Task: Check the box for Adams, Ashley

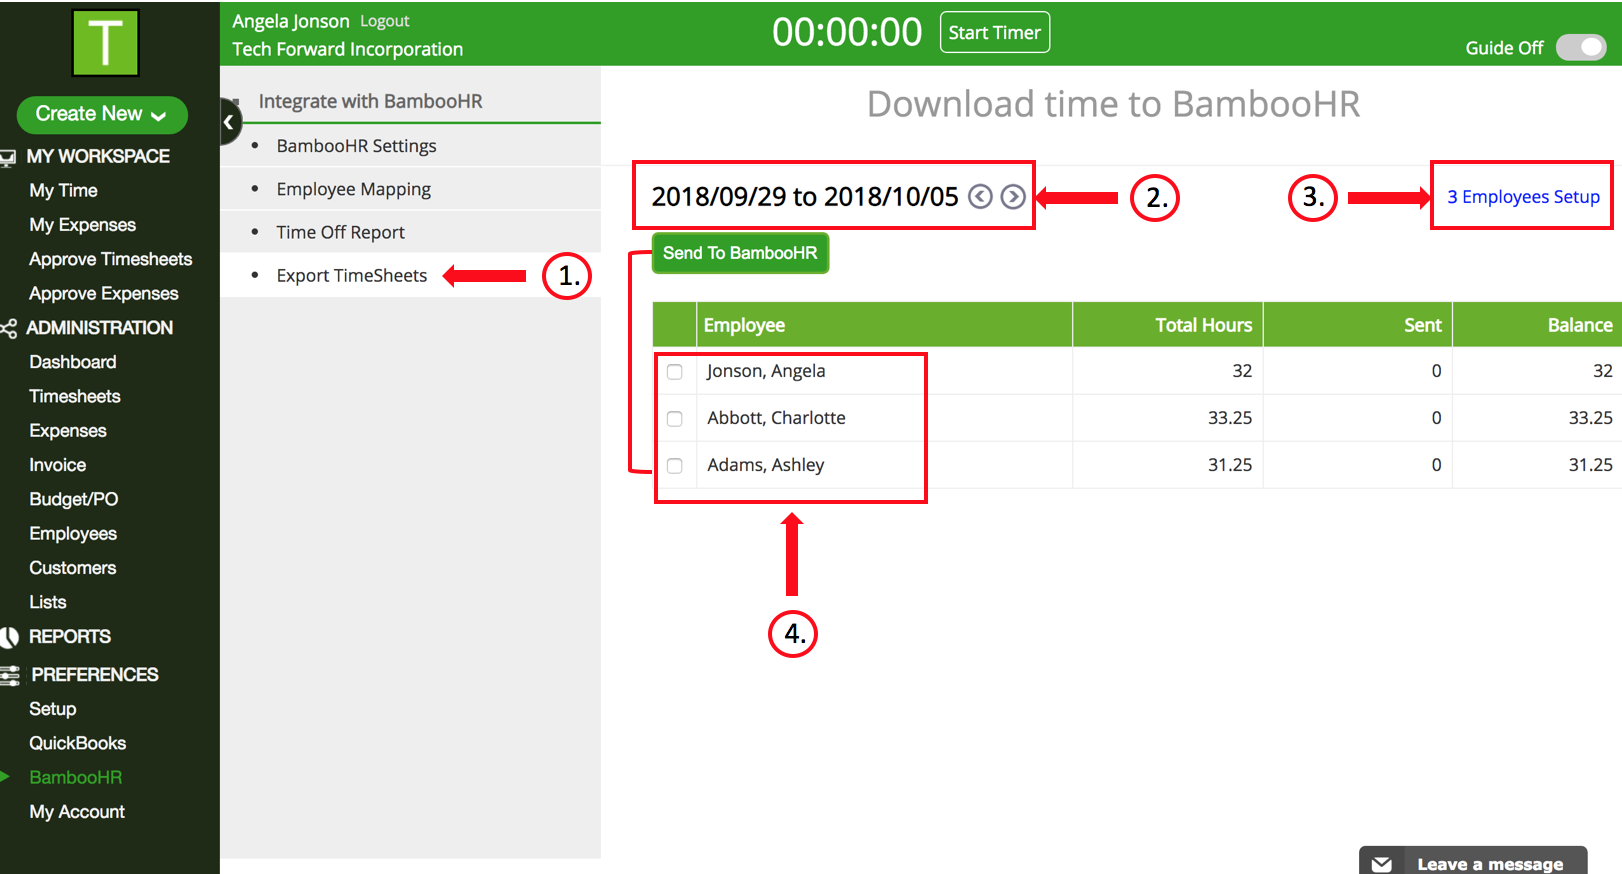Action: [x=675, y=466]
